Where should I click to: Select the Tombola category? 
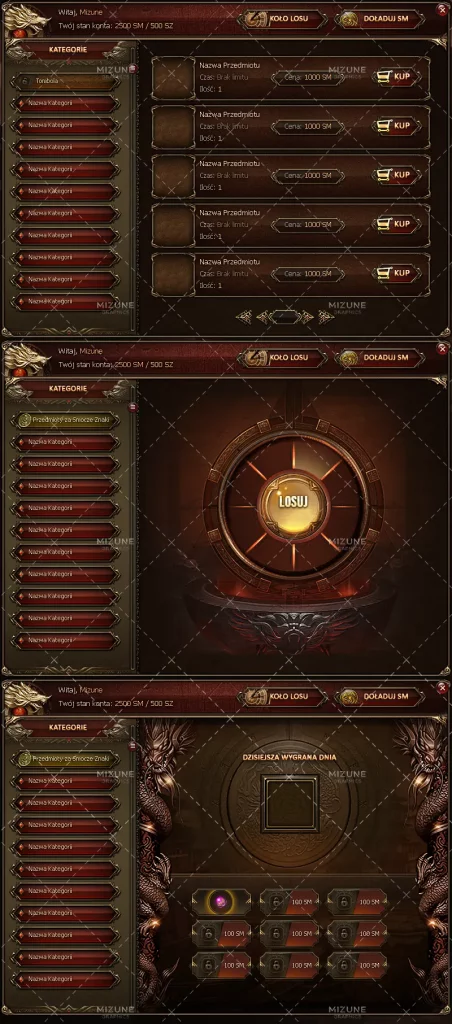tap(65, 81)
